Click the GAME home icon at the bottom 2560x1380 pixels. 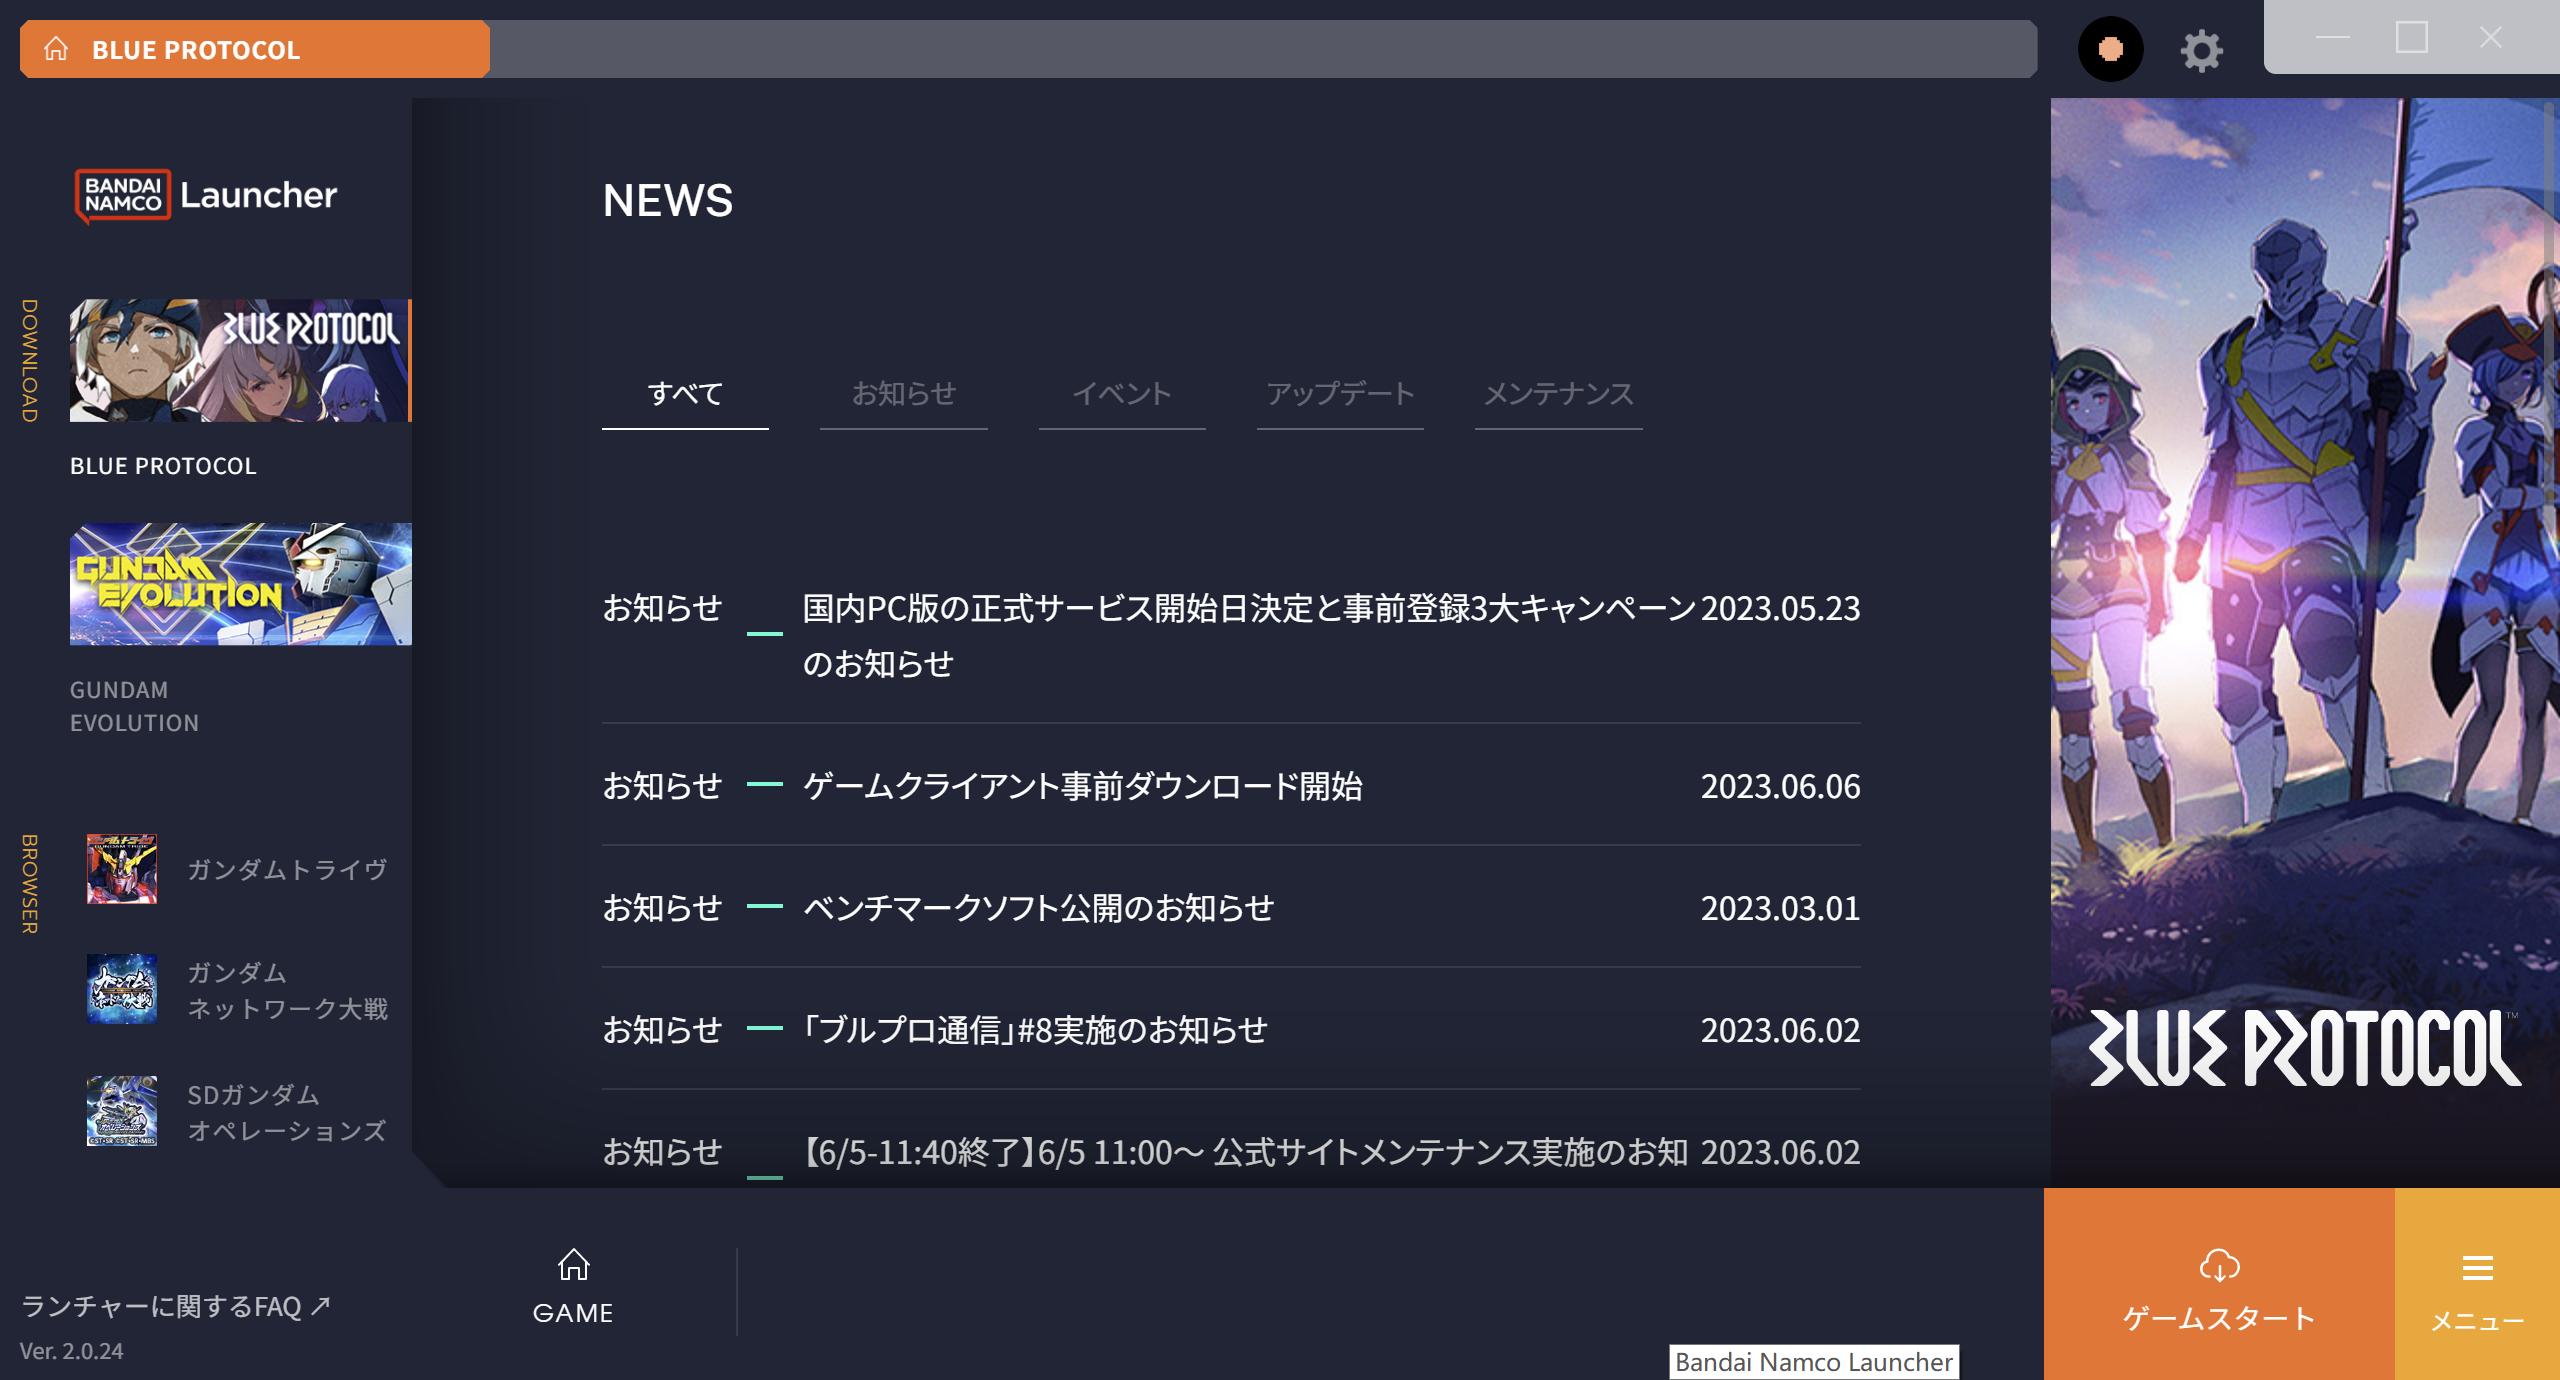click(x=573, y=1265)
